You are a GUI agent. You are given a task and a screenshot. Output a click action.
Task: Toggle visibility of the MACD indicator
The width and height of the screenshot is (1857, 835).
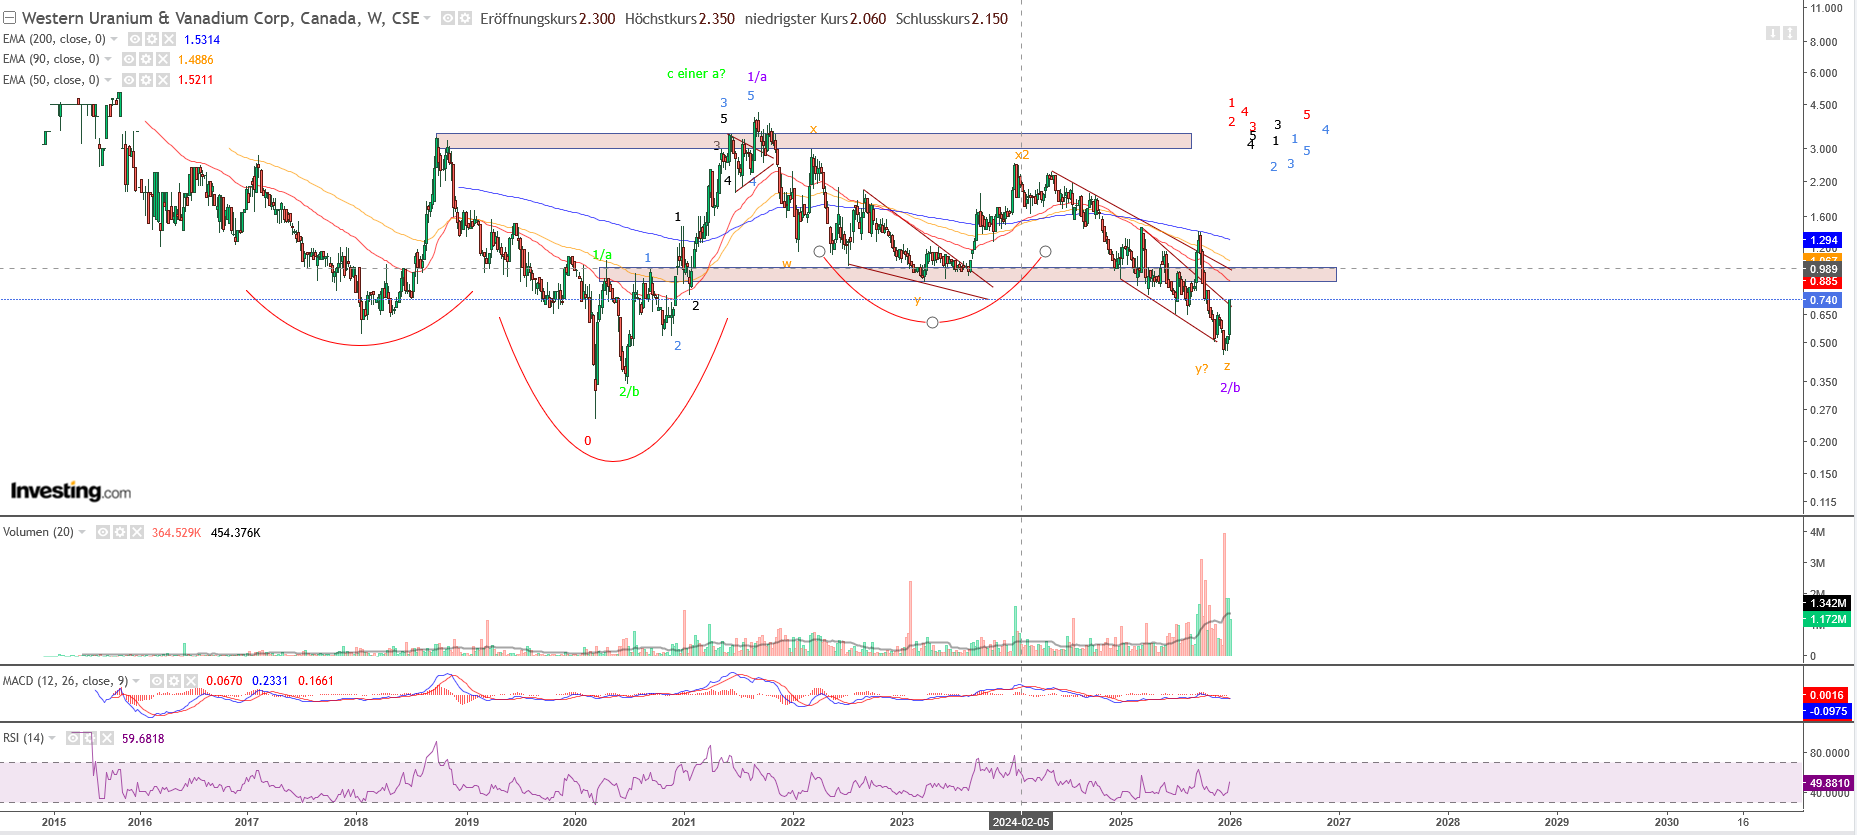coord(157,681)
